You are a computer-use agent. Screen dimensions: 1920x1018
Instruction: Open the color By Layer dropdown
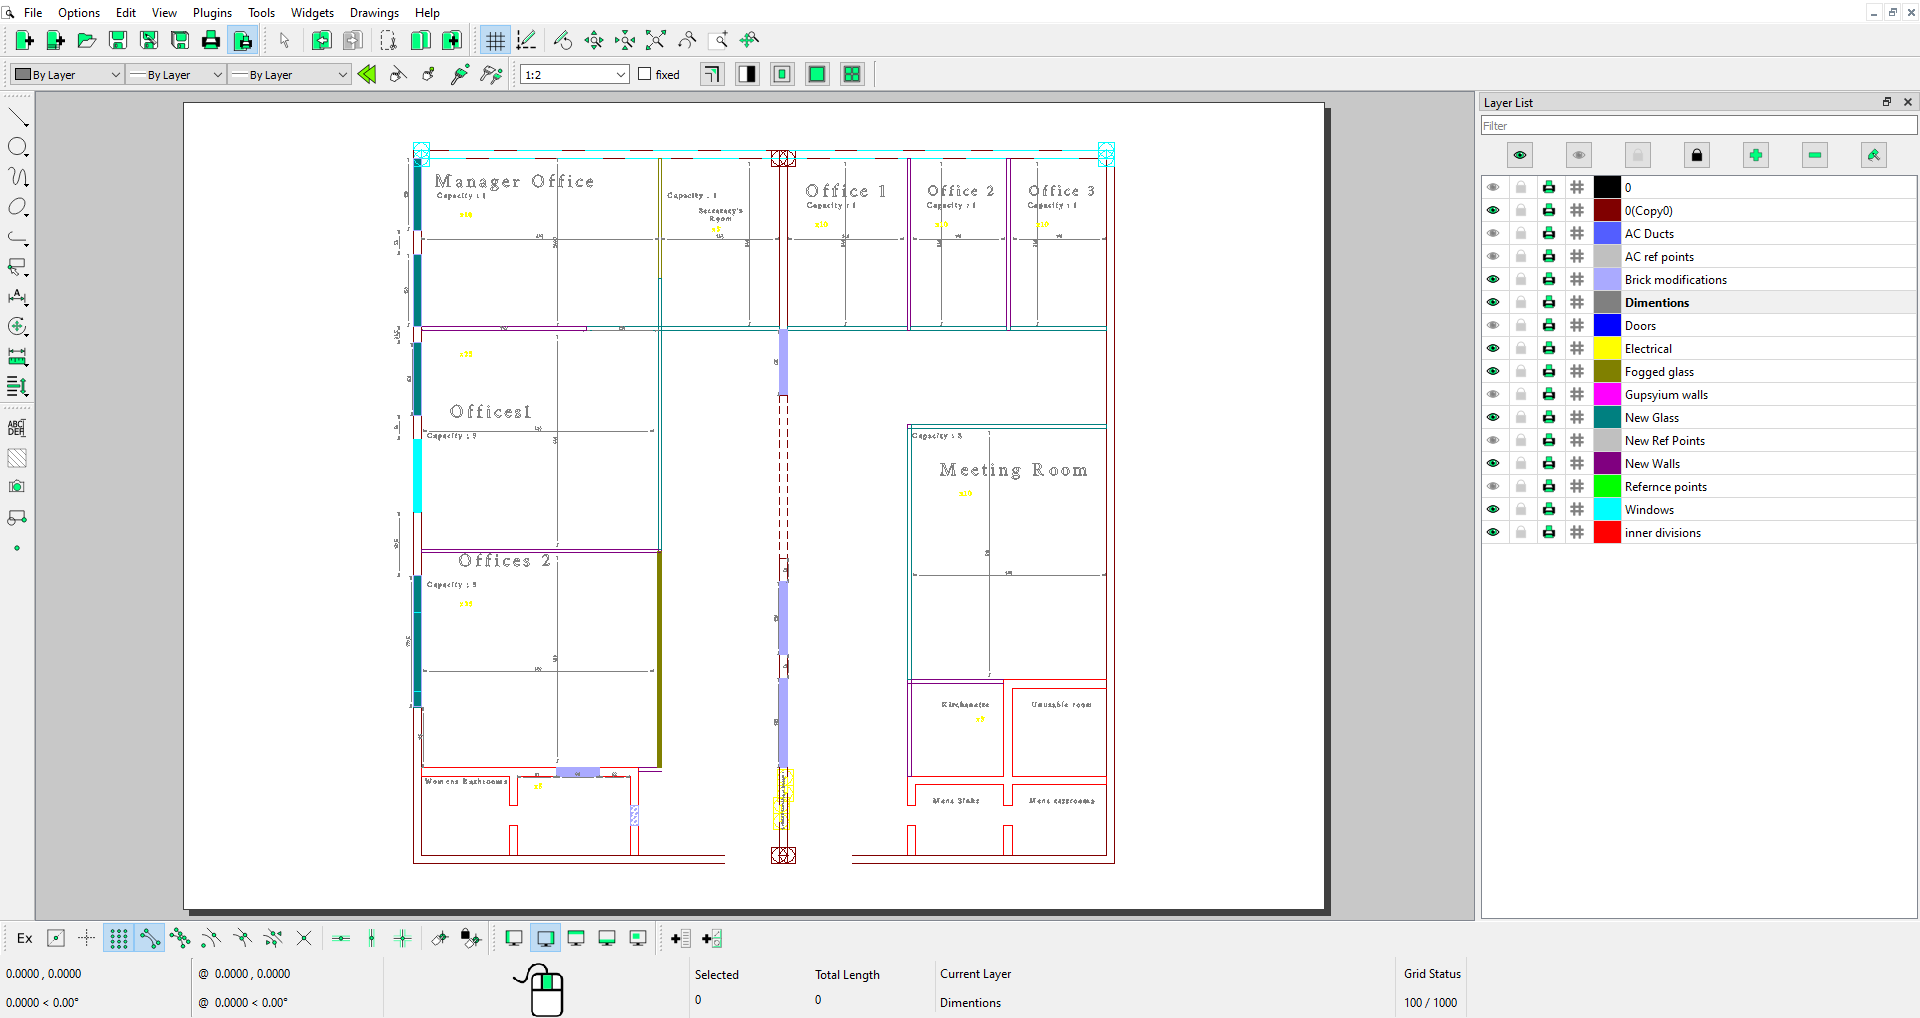(x=68, y=74)
